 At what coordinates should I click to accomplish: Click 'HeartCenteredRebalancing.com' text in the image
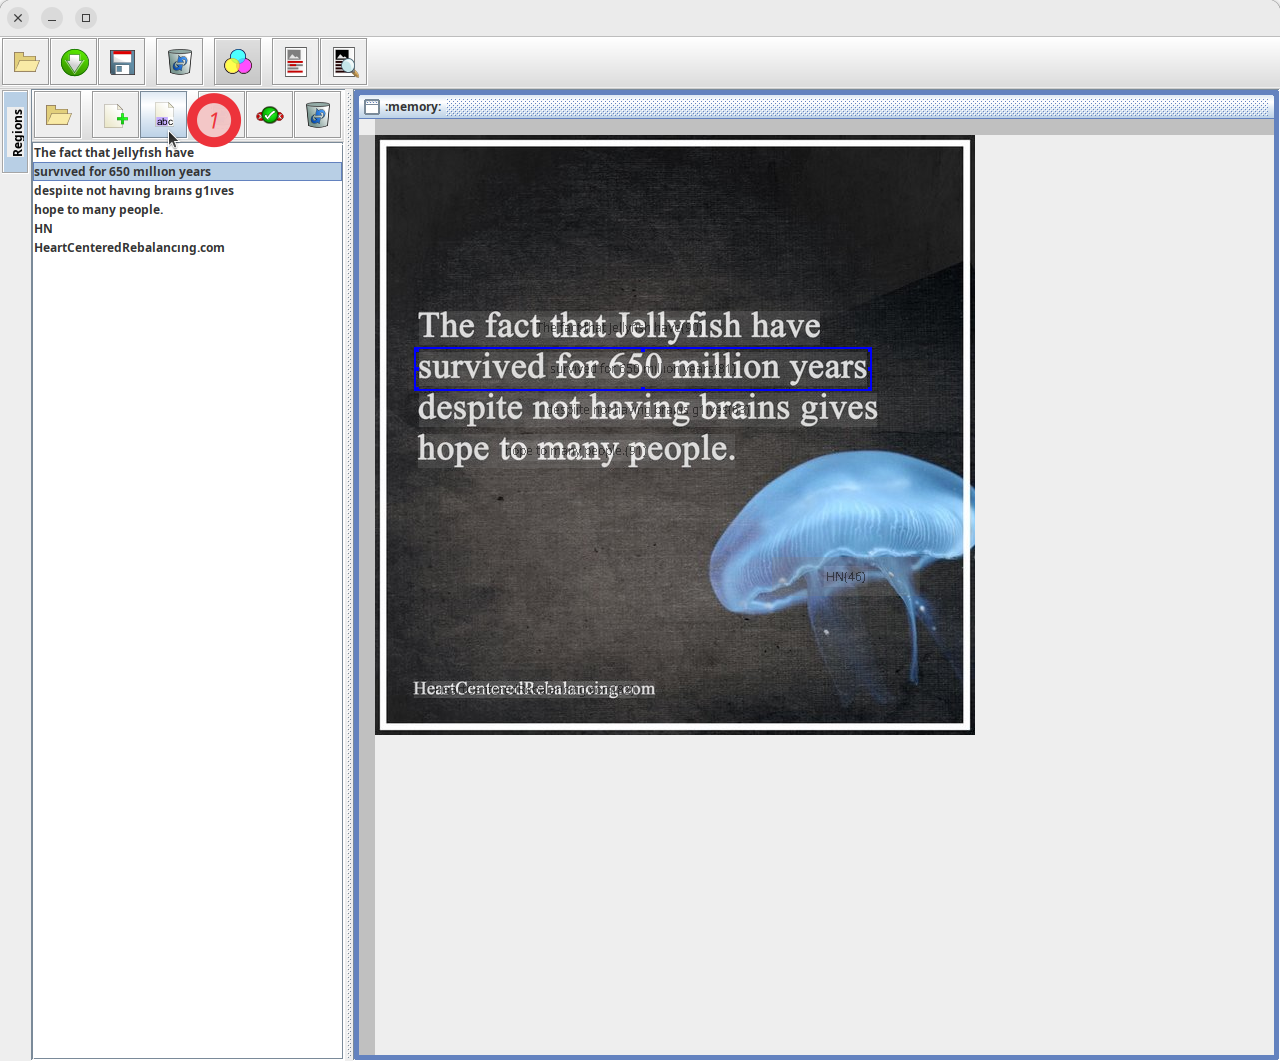[534, 688]
